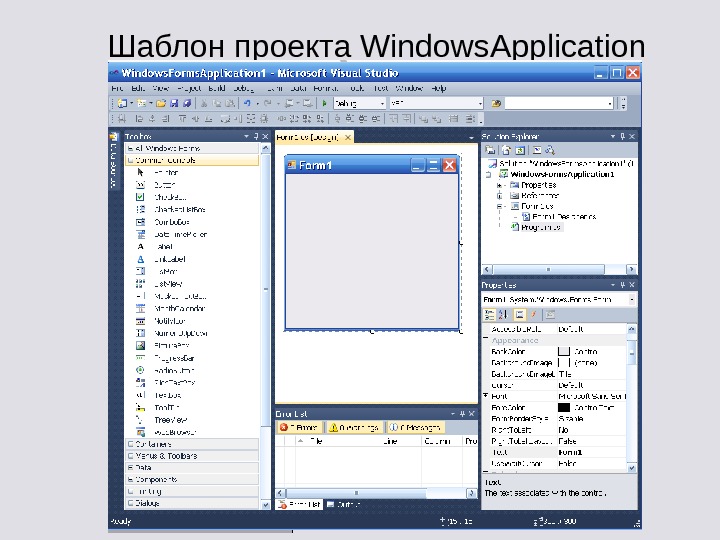Click the Open File folder icon

(161, 103)
